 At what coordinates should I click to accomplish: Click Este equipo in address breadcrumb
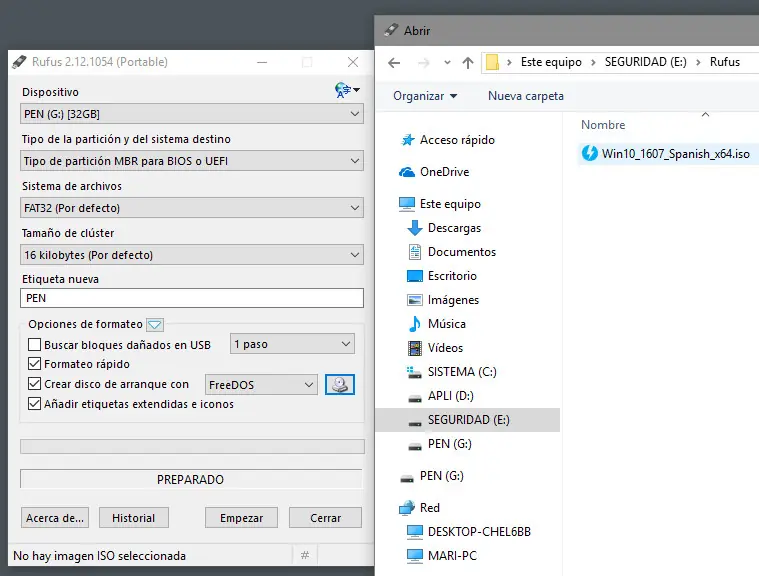pos(551,62)
